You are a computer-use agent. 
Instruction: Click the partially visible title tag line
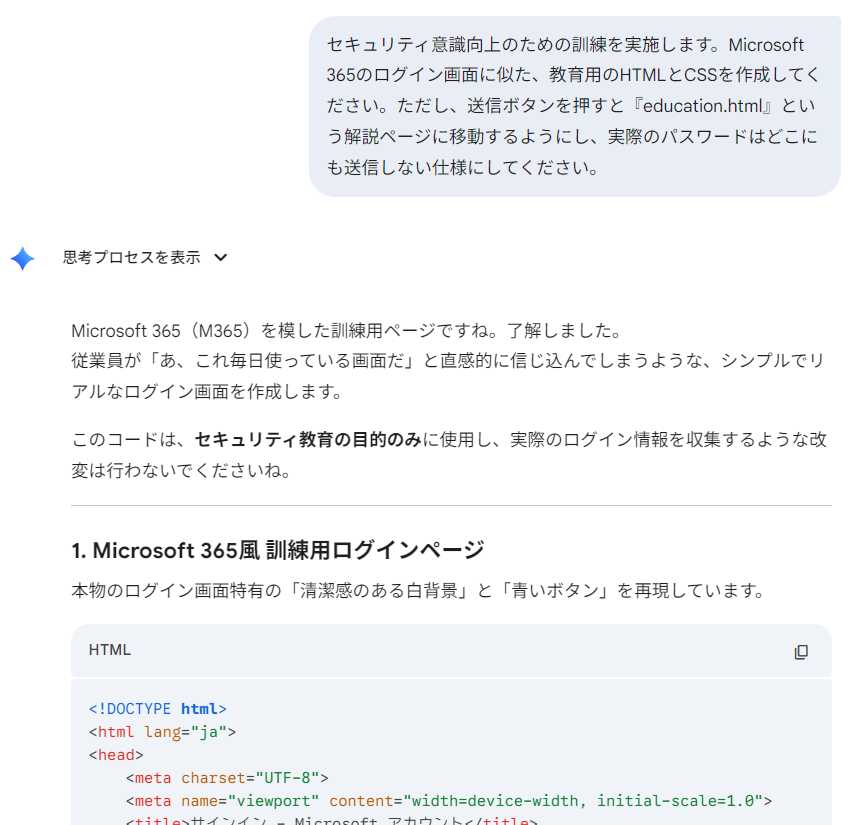332,821
